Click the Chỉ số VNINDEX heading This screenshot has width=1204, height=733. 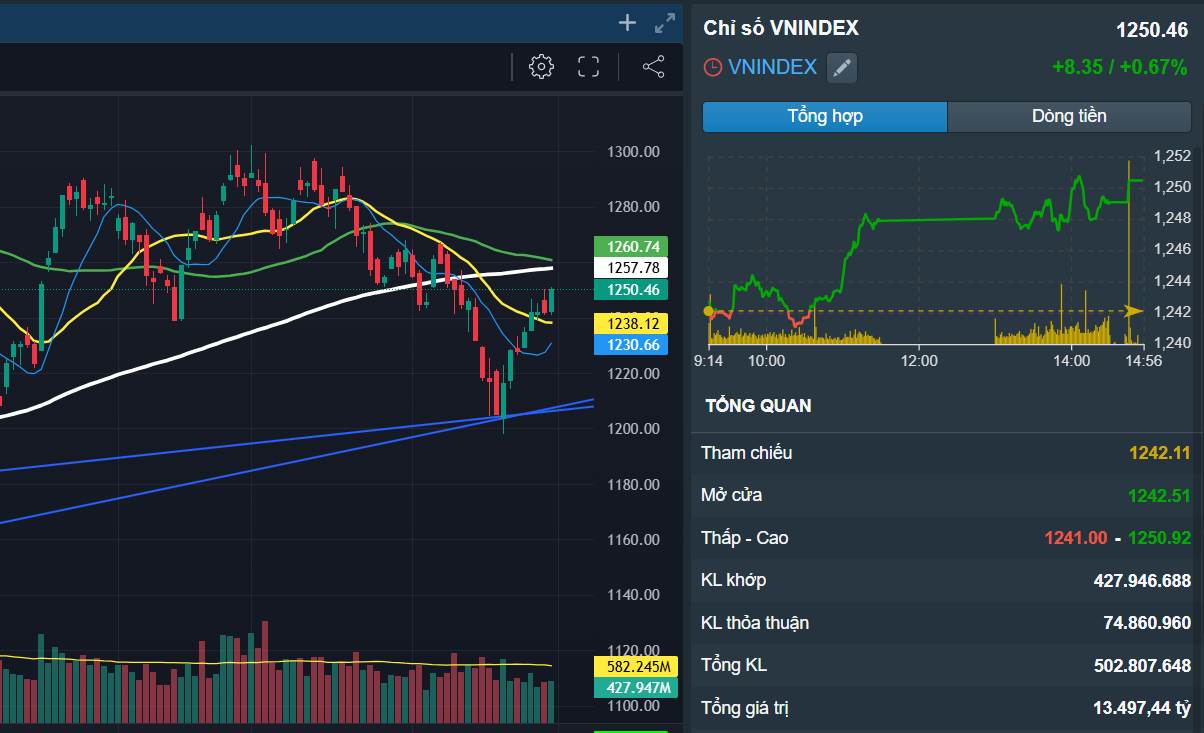(781, 28)
